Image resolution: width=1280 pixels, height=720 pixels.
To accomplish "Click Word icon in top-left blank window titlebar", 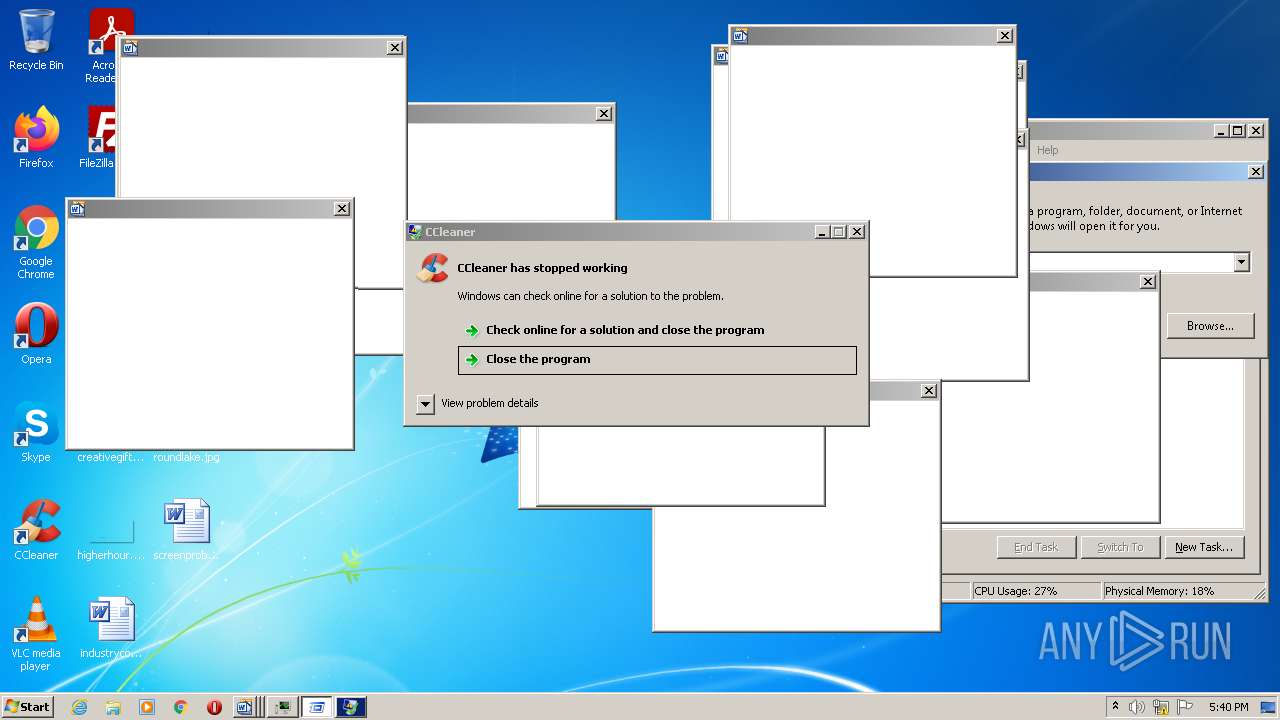I will click(129, 47).
